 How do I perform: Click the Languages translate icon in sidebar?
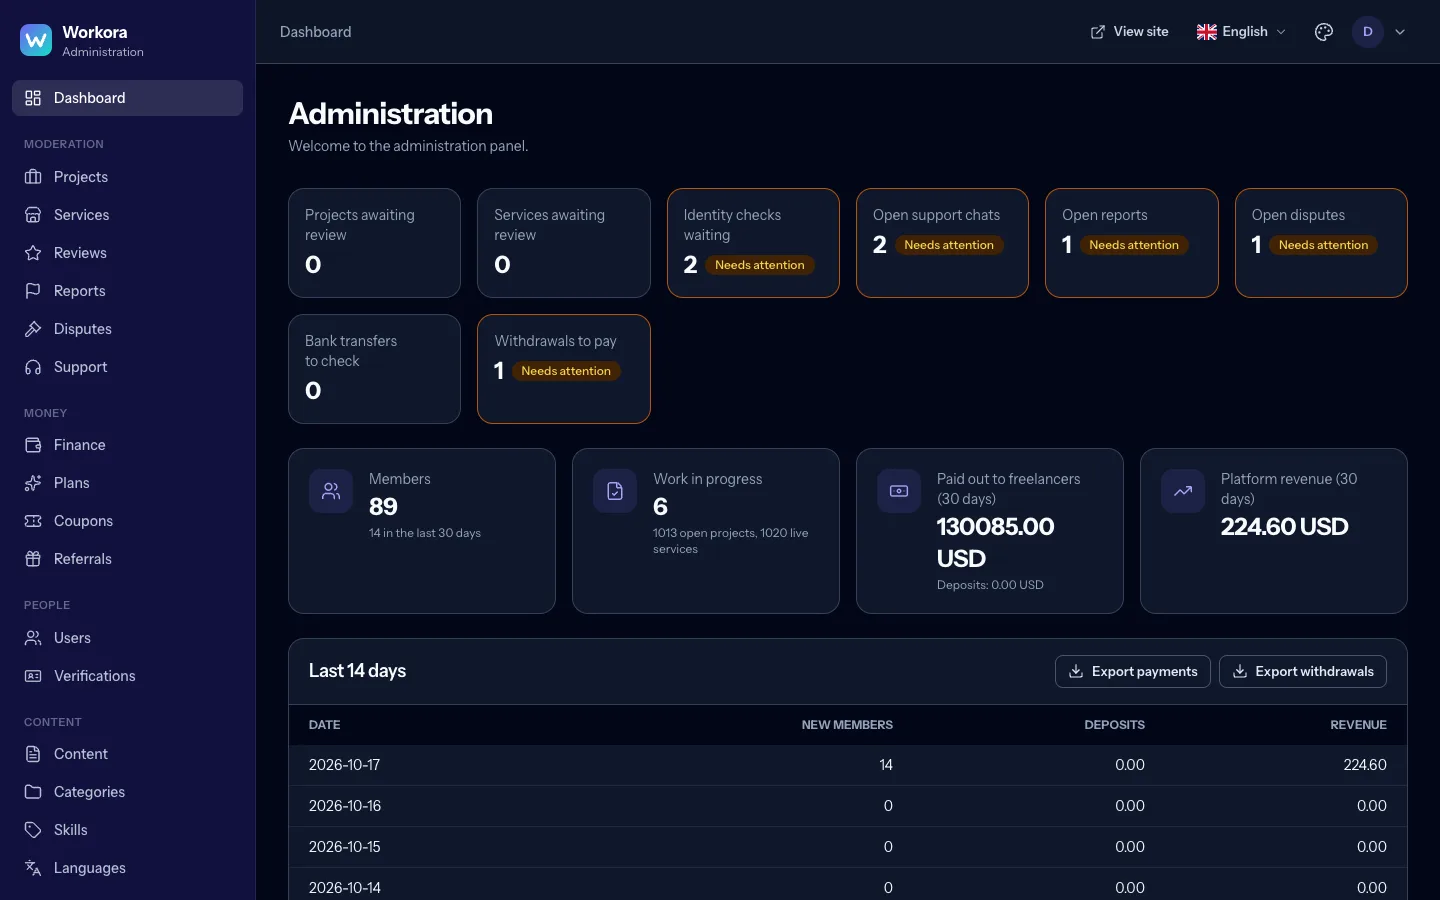[x=33, y=868]
